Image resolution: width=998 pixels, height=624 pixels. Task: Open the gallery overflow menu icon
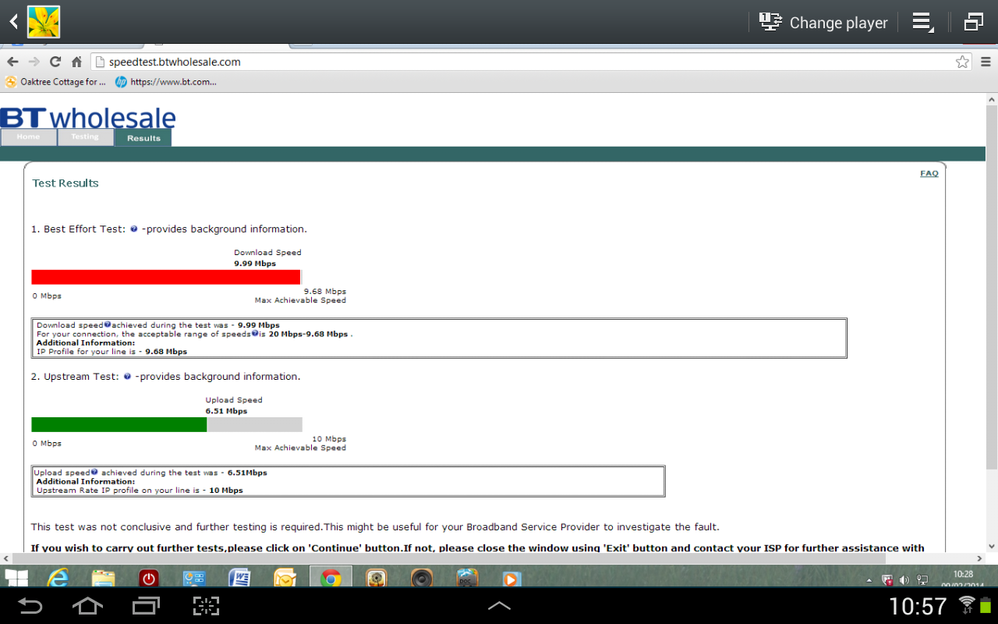[x=923, y=22]
